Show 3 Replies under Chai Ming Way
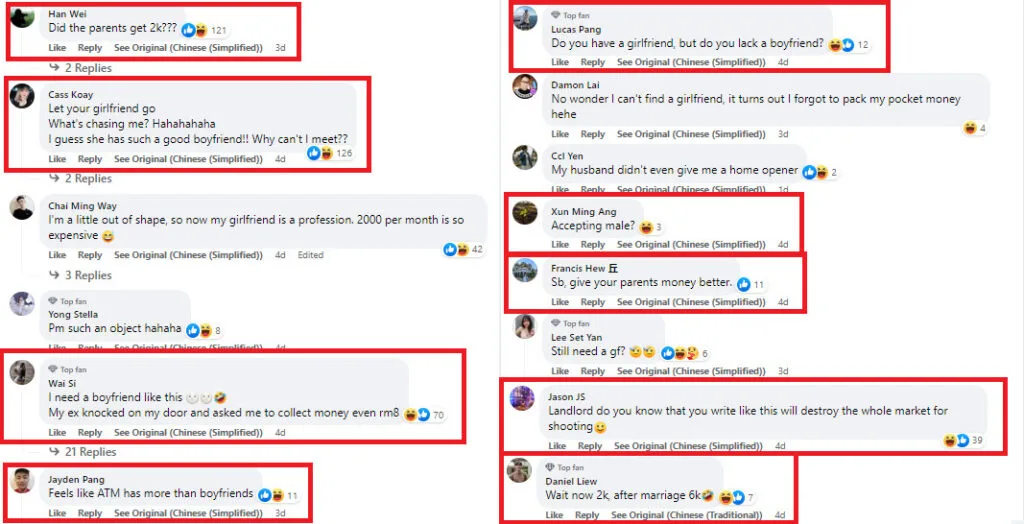 [88, 275]
